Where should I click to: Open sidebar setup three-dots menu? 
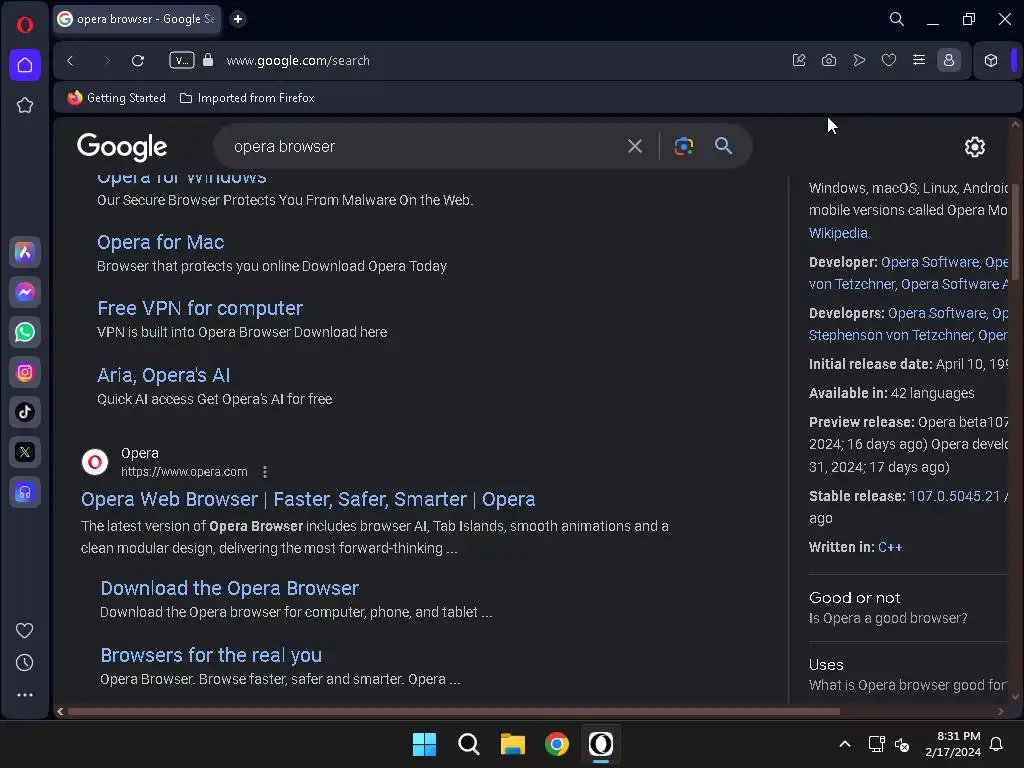point(25,695)
